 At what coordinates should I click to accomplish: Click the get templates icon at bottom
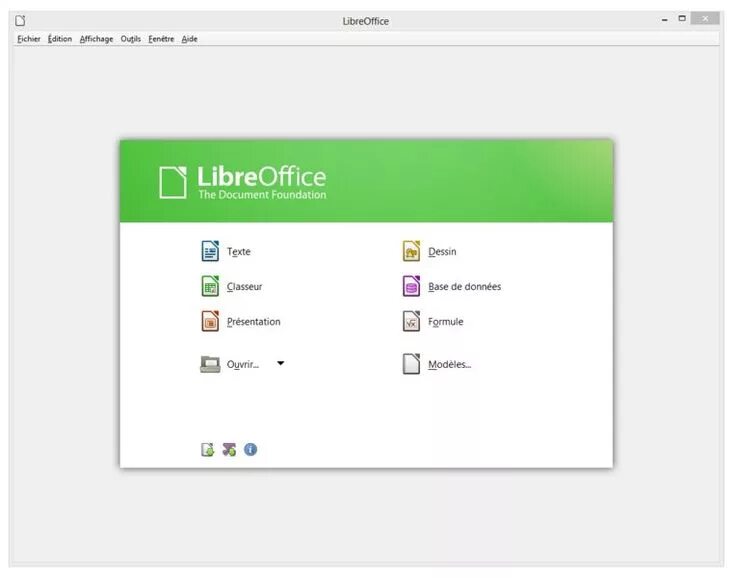(x=207, y=449)
